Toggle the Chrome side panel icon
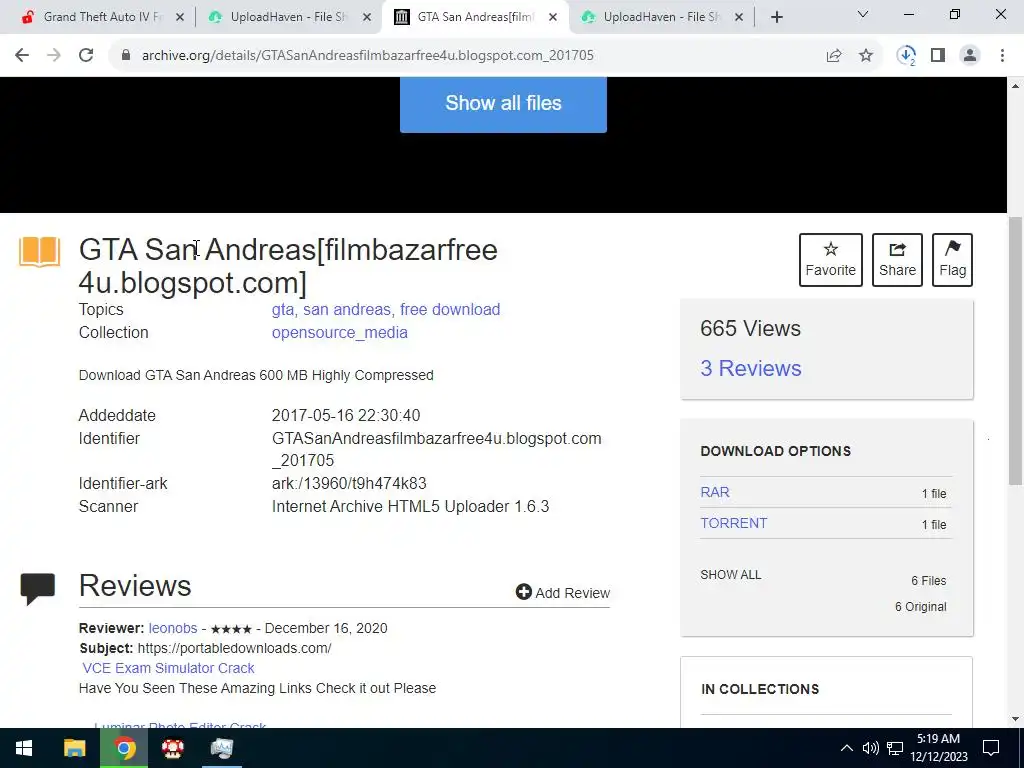The height and width of the screenshot is (768, 1024). point(938,56)
